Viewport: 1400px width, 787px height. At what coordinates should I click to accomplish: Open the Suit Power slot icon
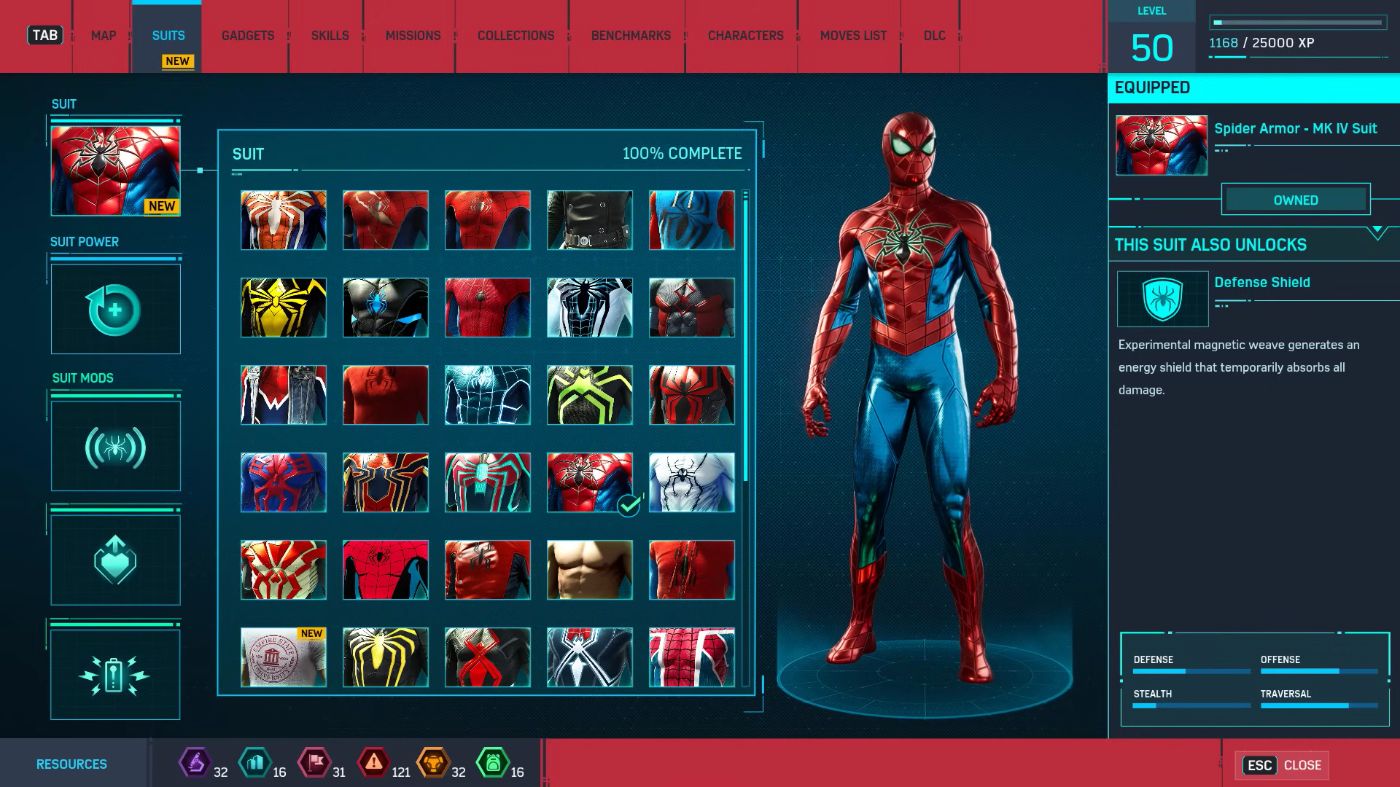115,309
